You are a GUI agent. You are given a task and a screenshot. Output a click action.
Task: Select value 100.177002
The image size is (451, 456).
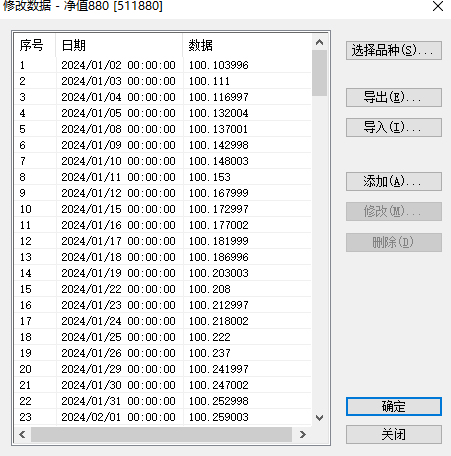pyautogui.click(x=219, y=225)
